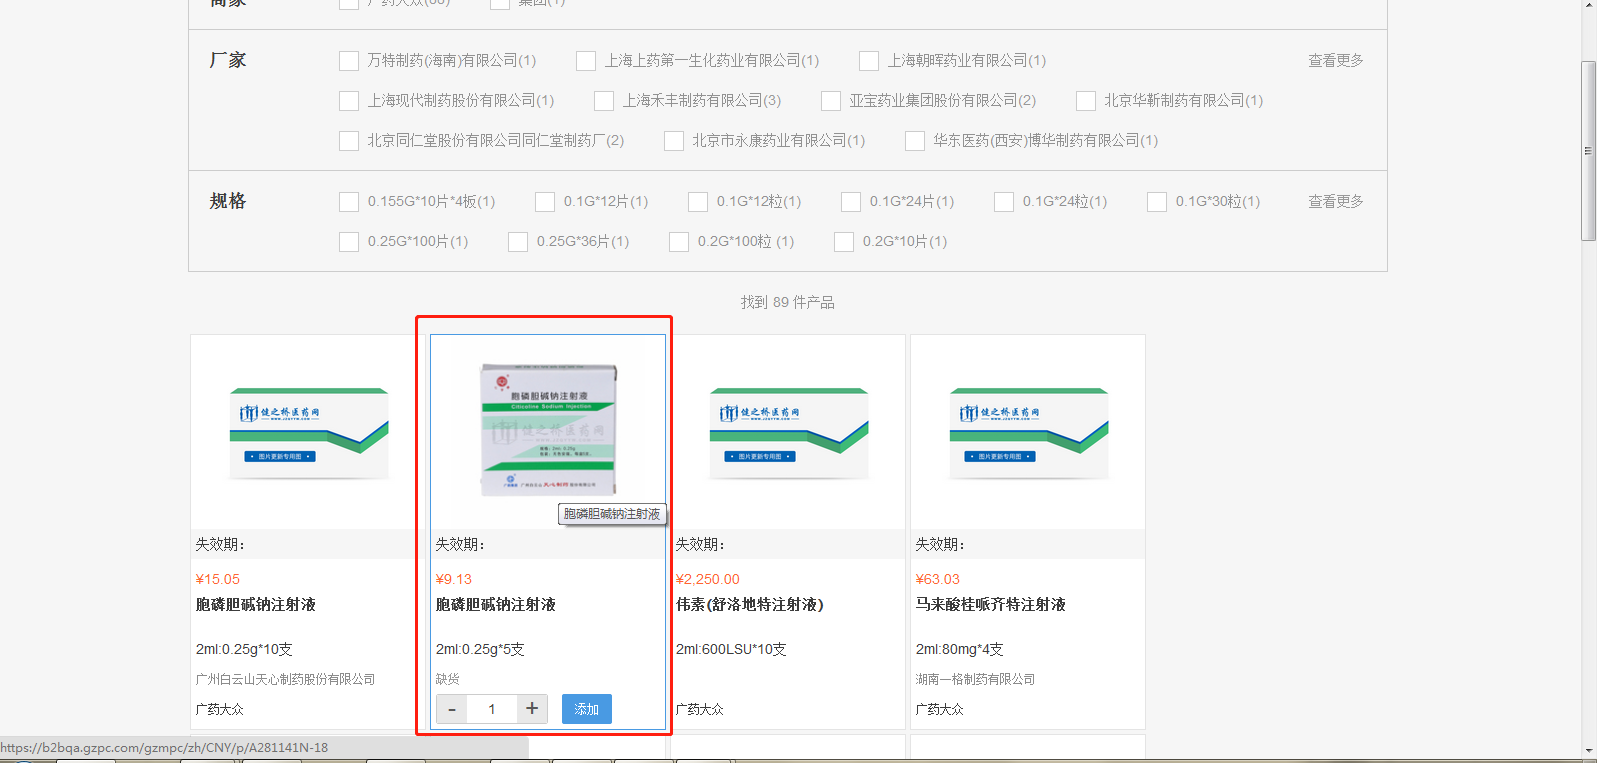The height and width of the screenshot is (763, 1597).
Task: Expand 查看更多 for specifications
Action: pyautogui.click(x=1335, y=202)
